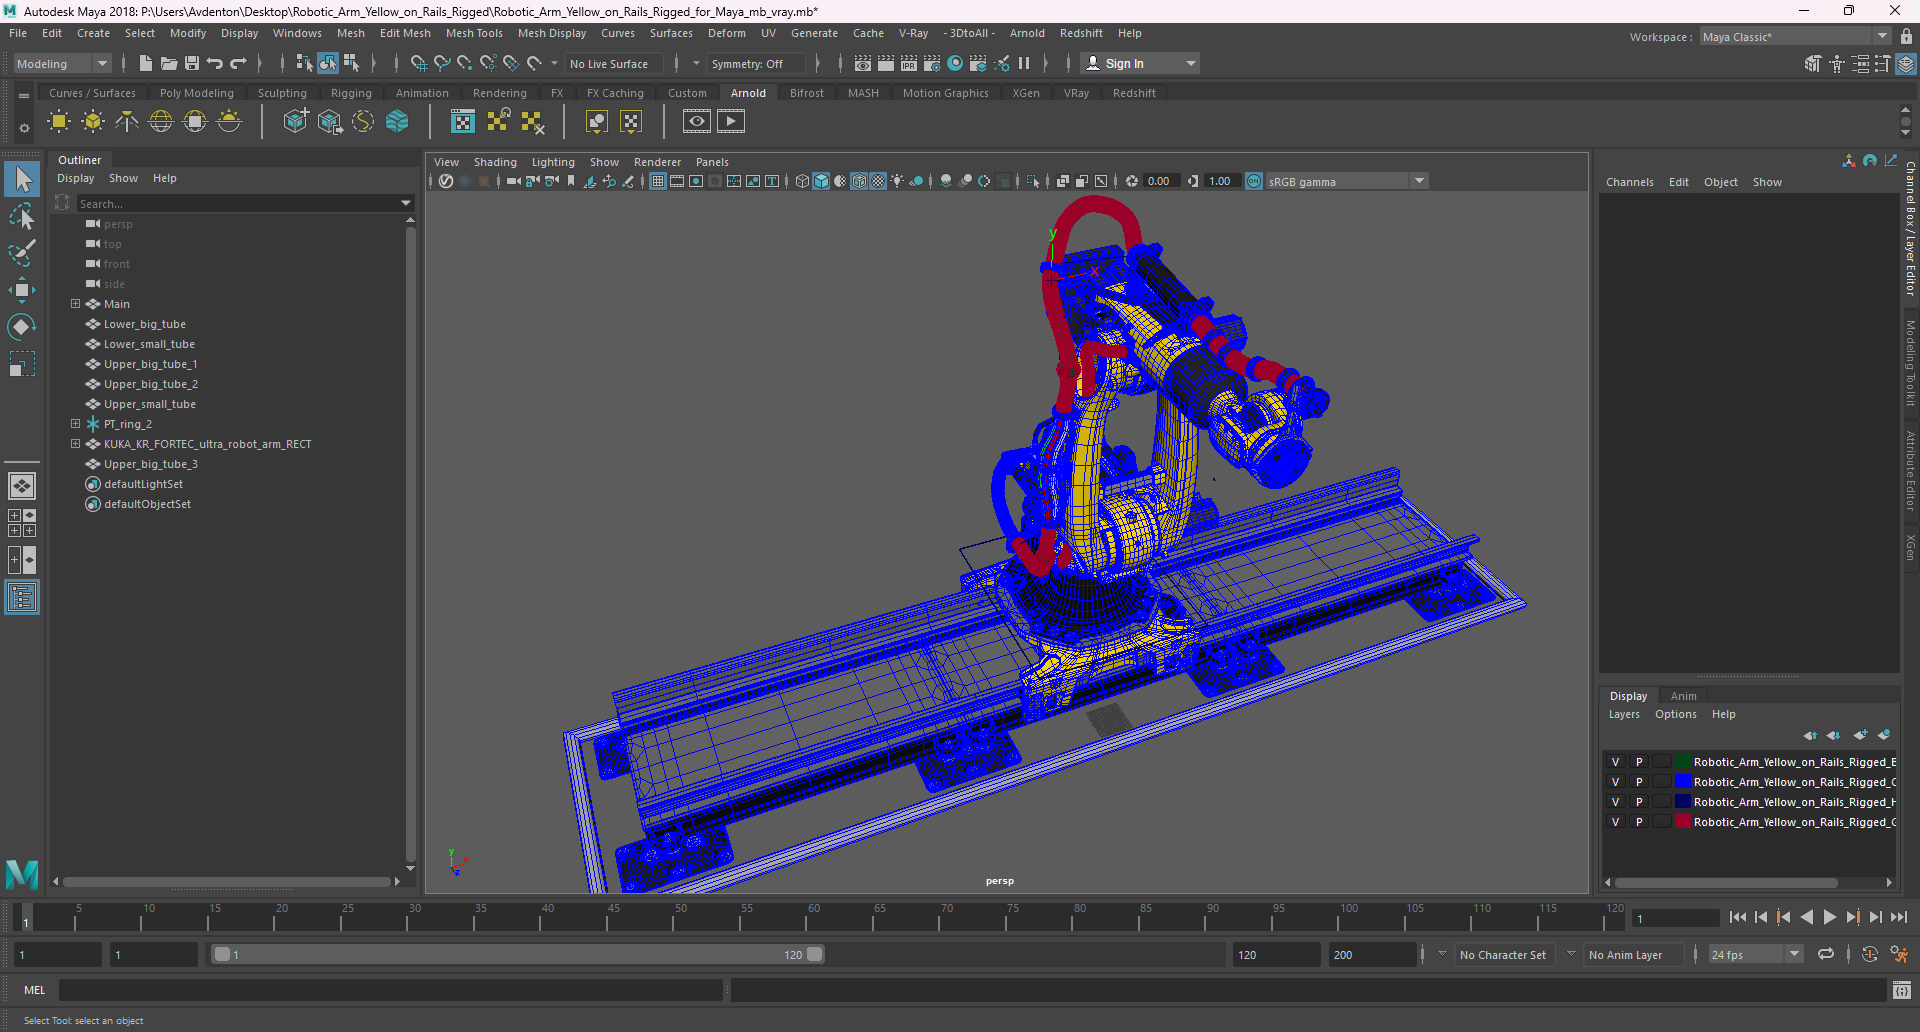Click dark red layer color swatch

tap(1683, 822)
